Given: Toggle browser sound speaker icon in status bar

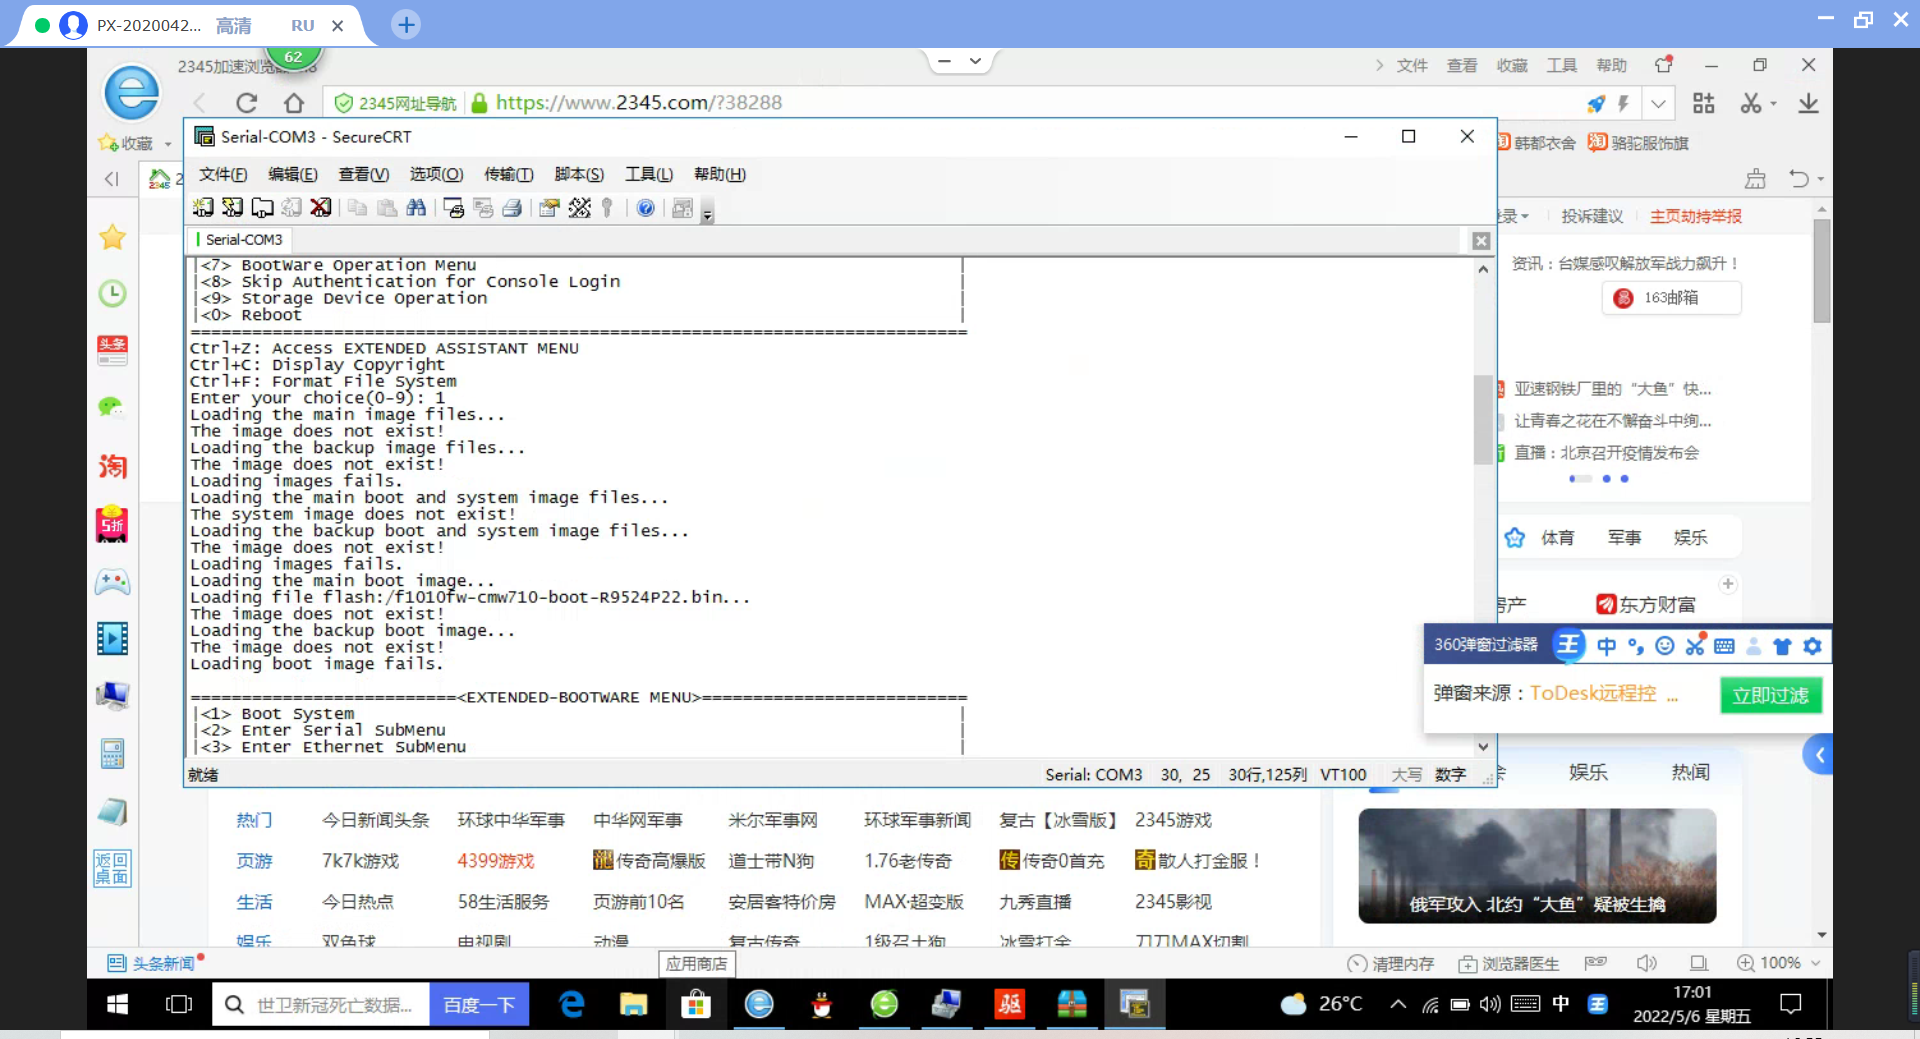Looking at the screenshot, I should coord(1646,963).
